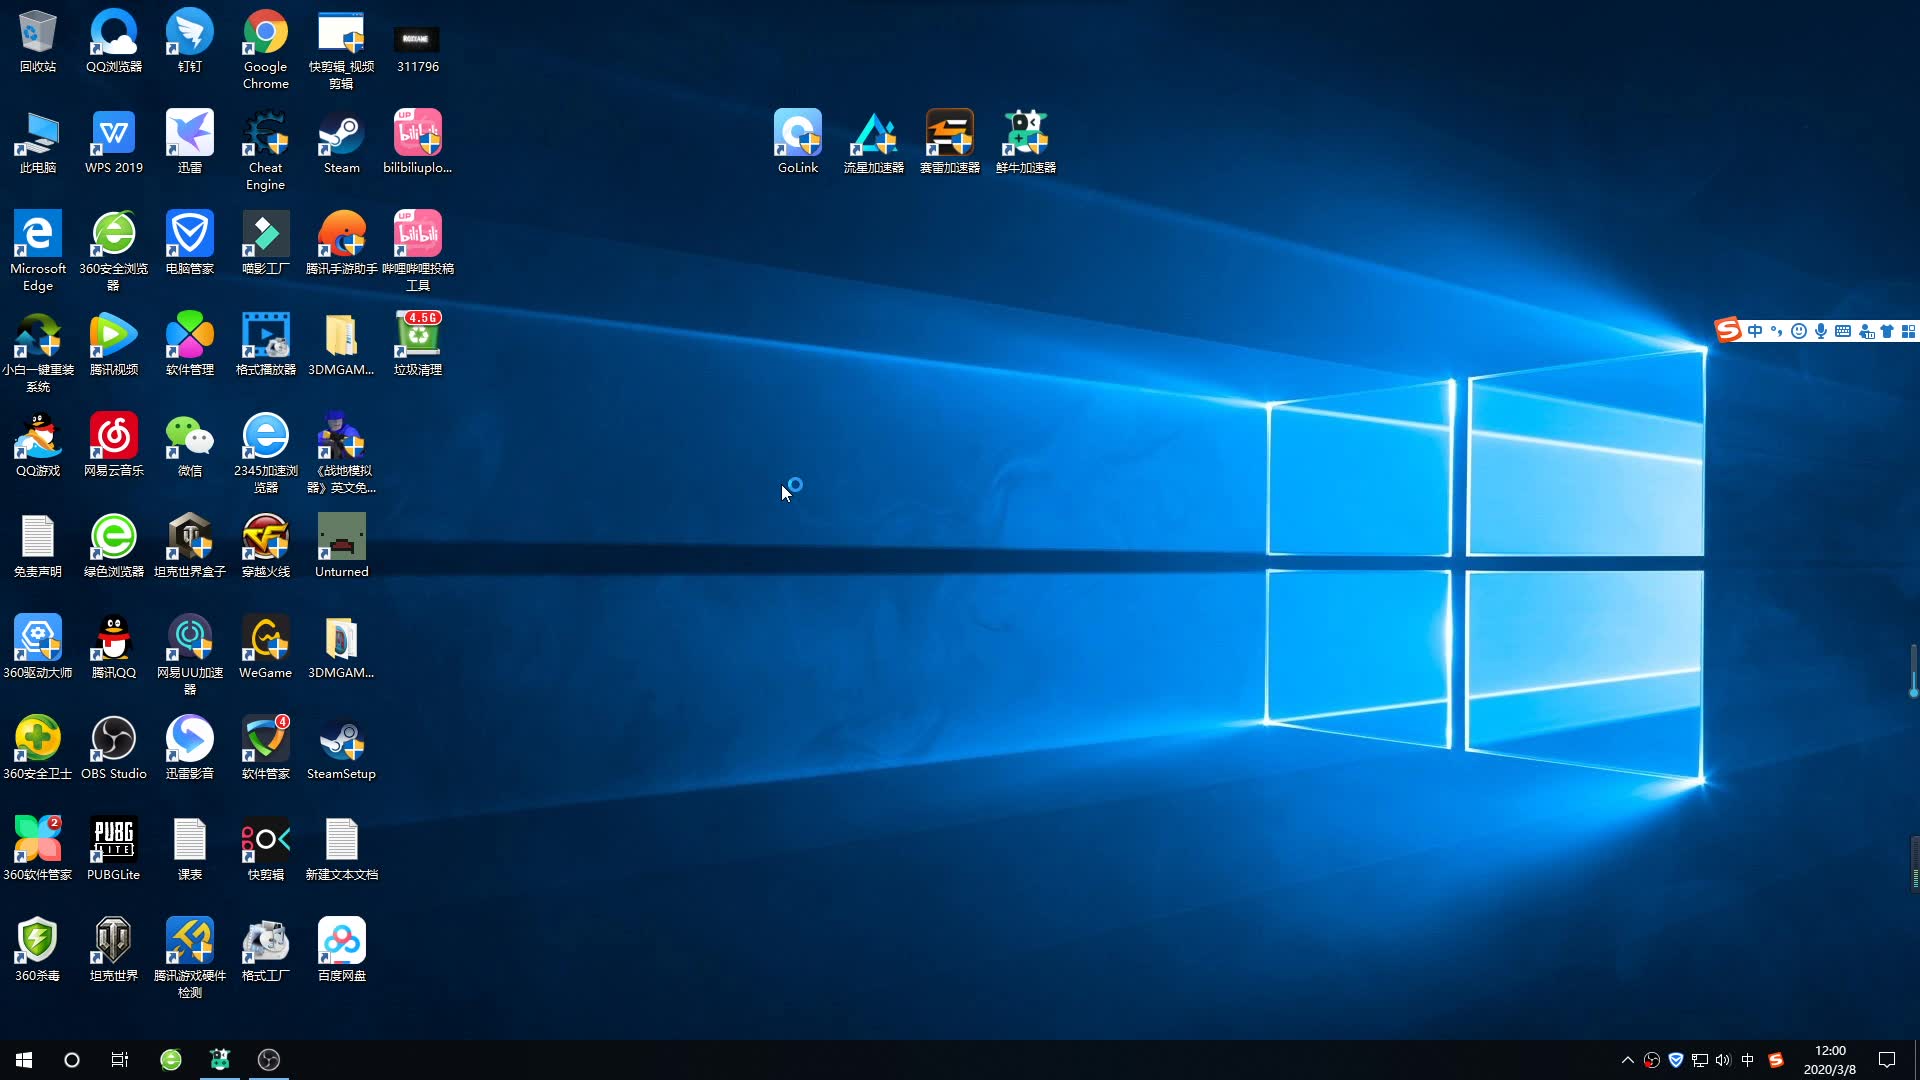Viewport: 1920px width, 1080px height.
Task: Open the 腾讯QQ penguin icon
Action: coord(114,648)
